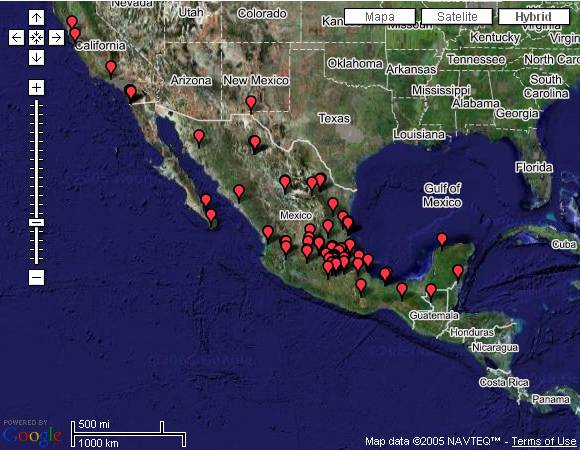
Task: Pan the map up with the arrow
Action: coord(36,17)
